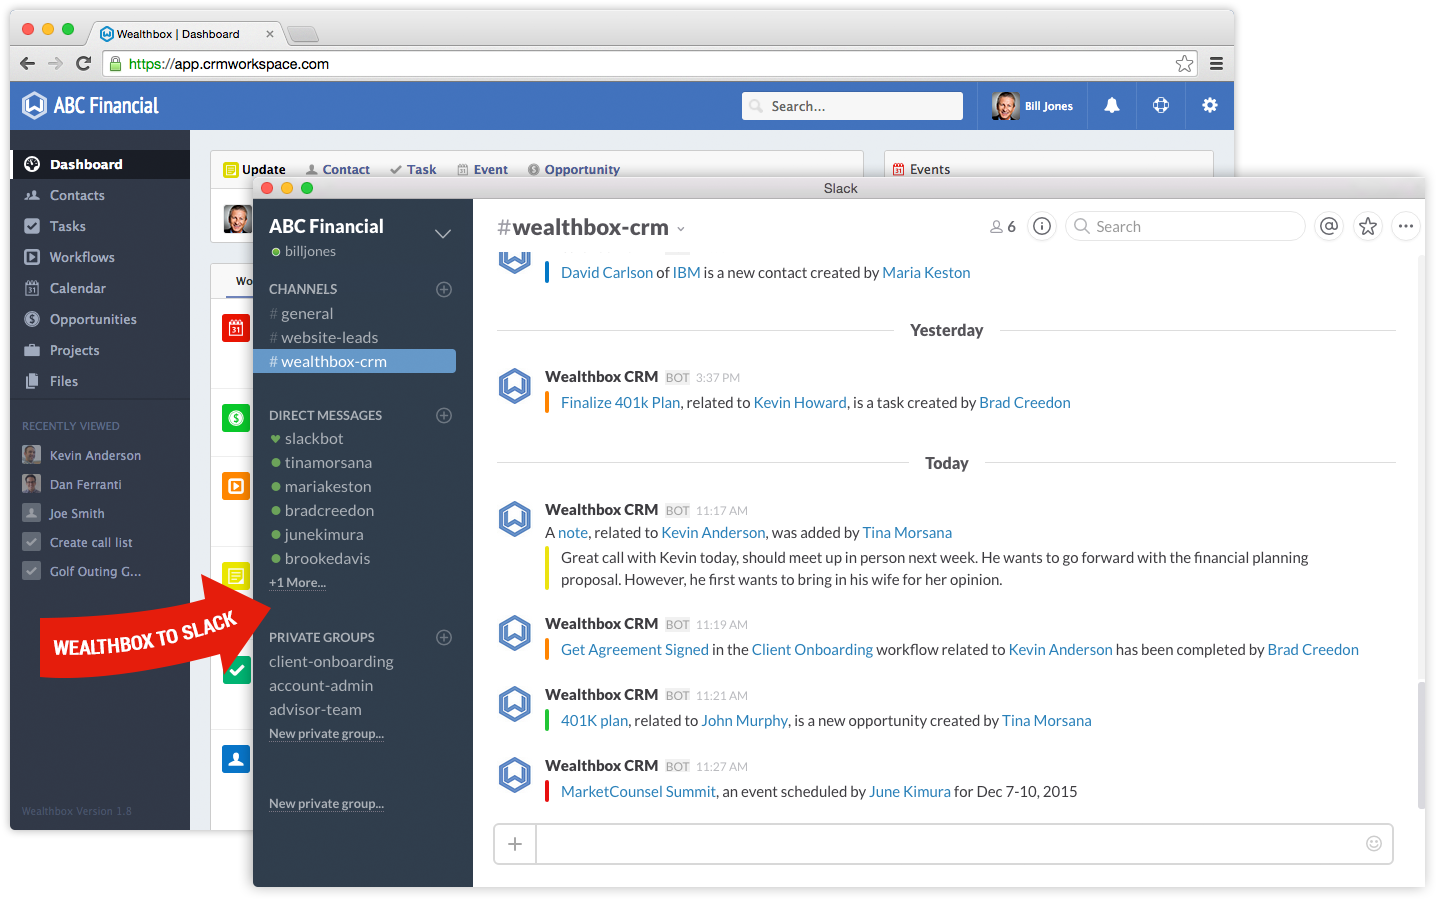This screenshot has height=900, width=1440.
Task: Click ABC Financial logo in Wealthbox header
Action: tap(91, 105)
